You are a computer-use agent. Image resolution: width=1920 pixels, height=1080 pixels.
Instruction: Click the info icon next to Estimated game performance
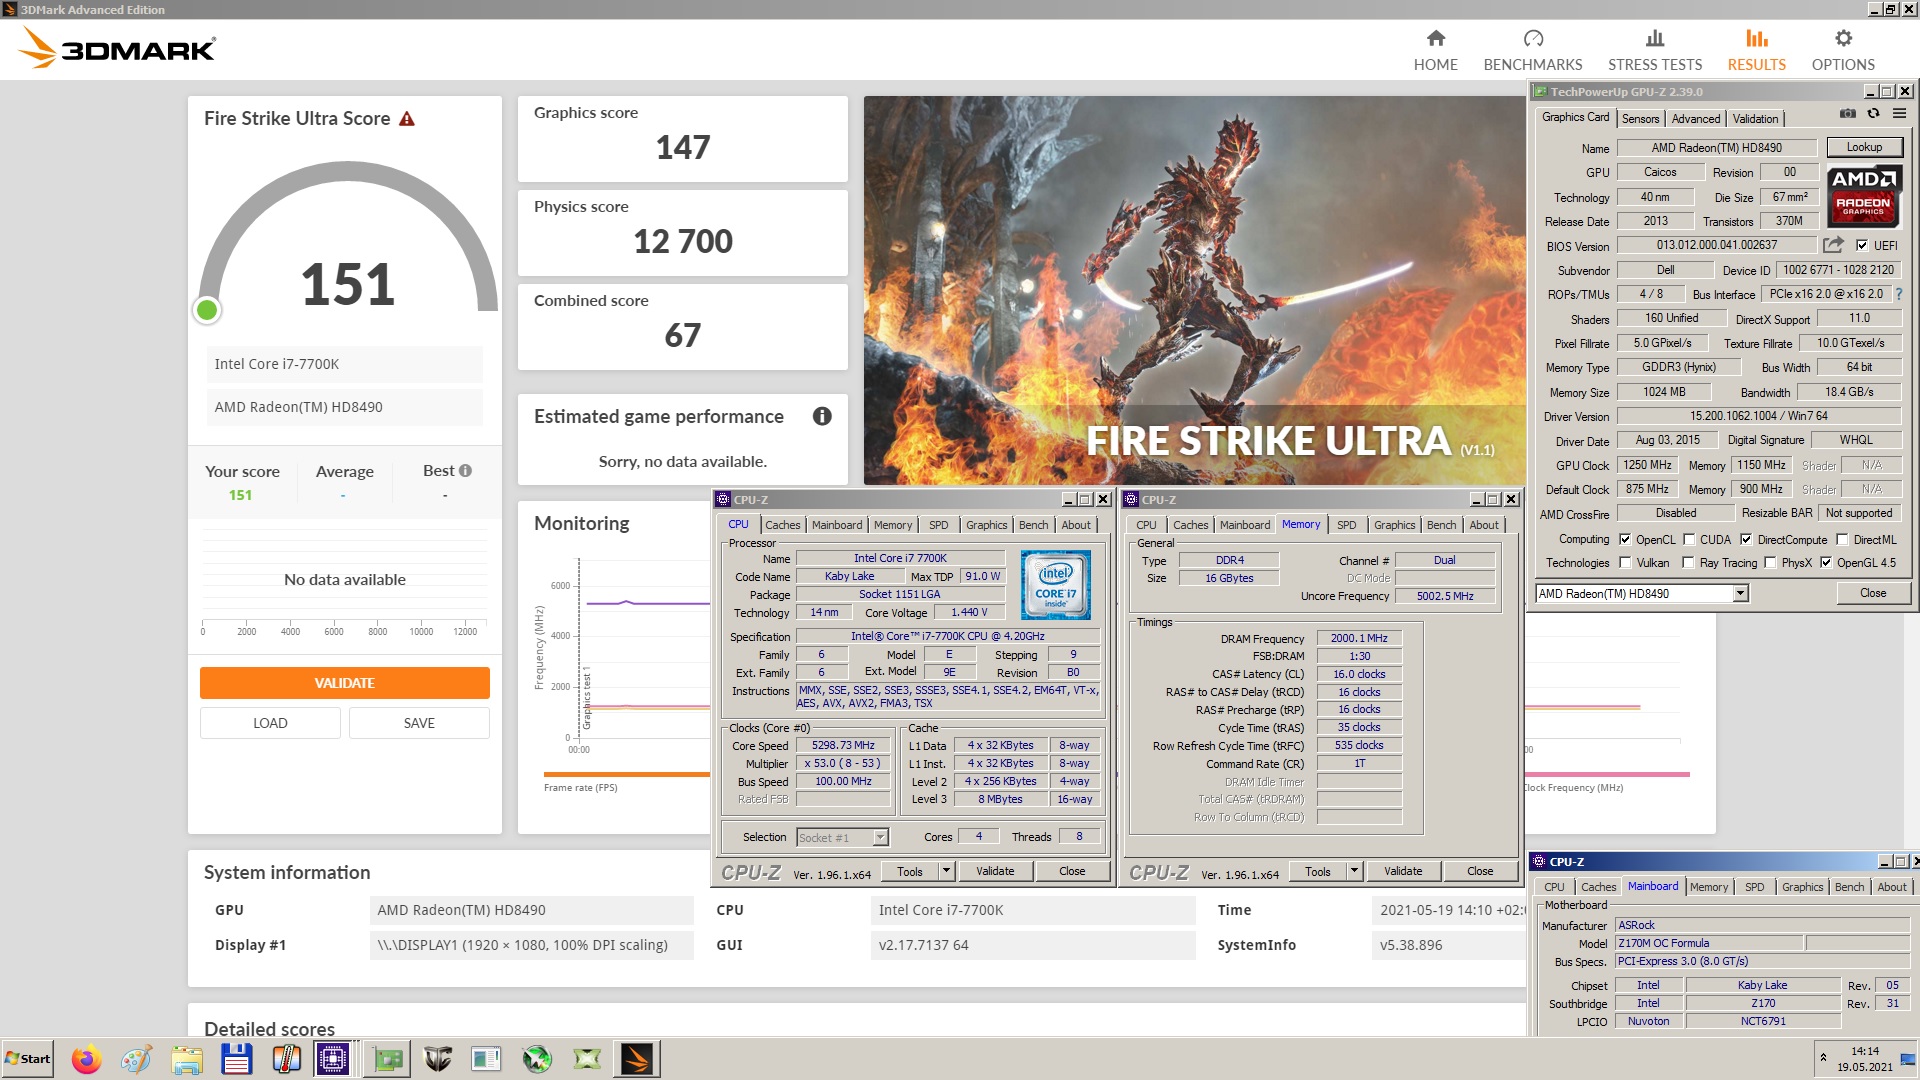click(822, 416)
